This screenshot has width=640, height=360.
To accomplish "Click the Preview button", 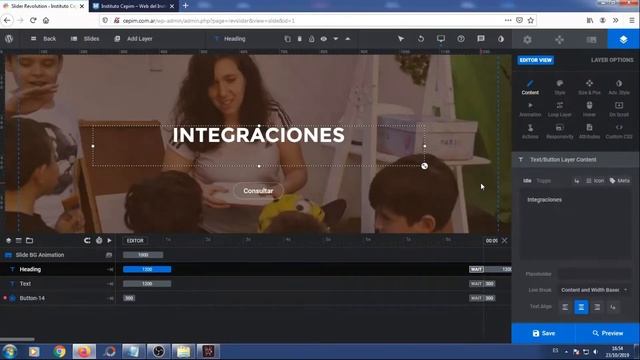I will tap(607, 333).
